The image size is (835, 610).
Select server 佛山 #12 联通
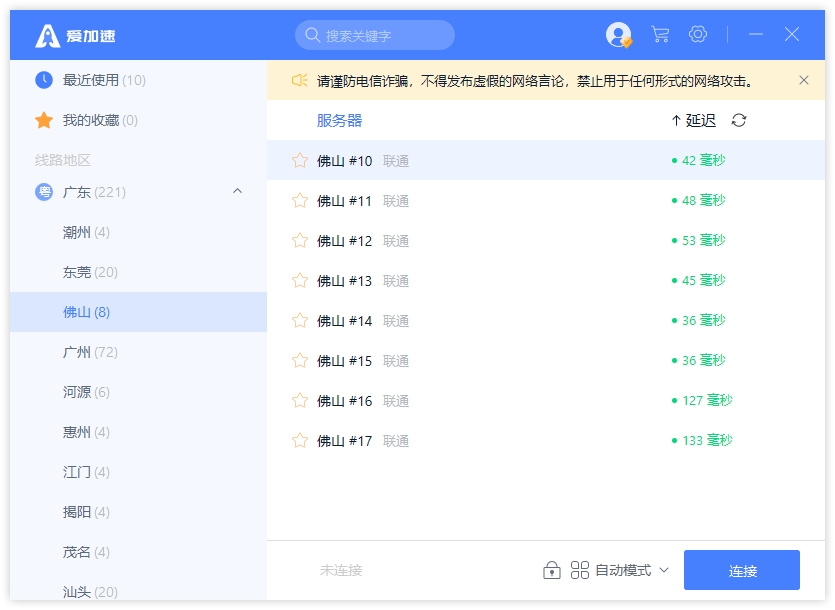pyautogui.click(x=546, y=240)
